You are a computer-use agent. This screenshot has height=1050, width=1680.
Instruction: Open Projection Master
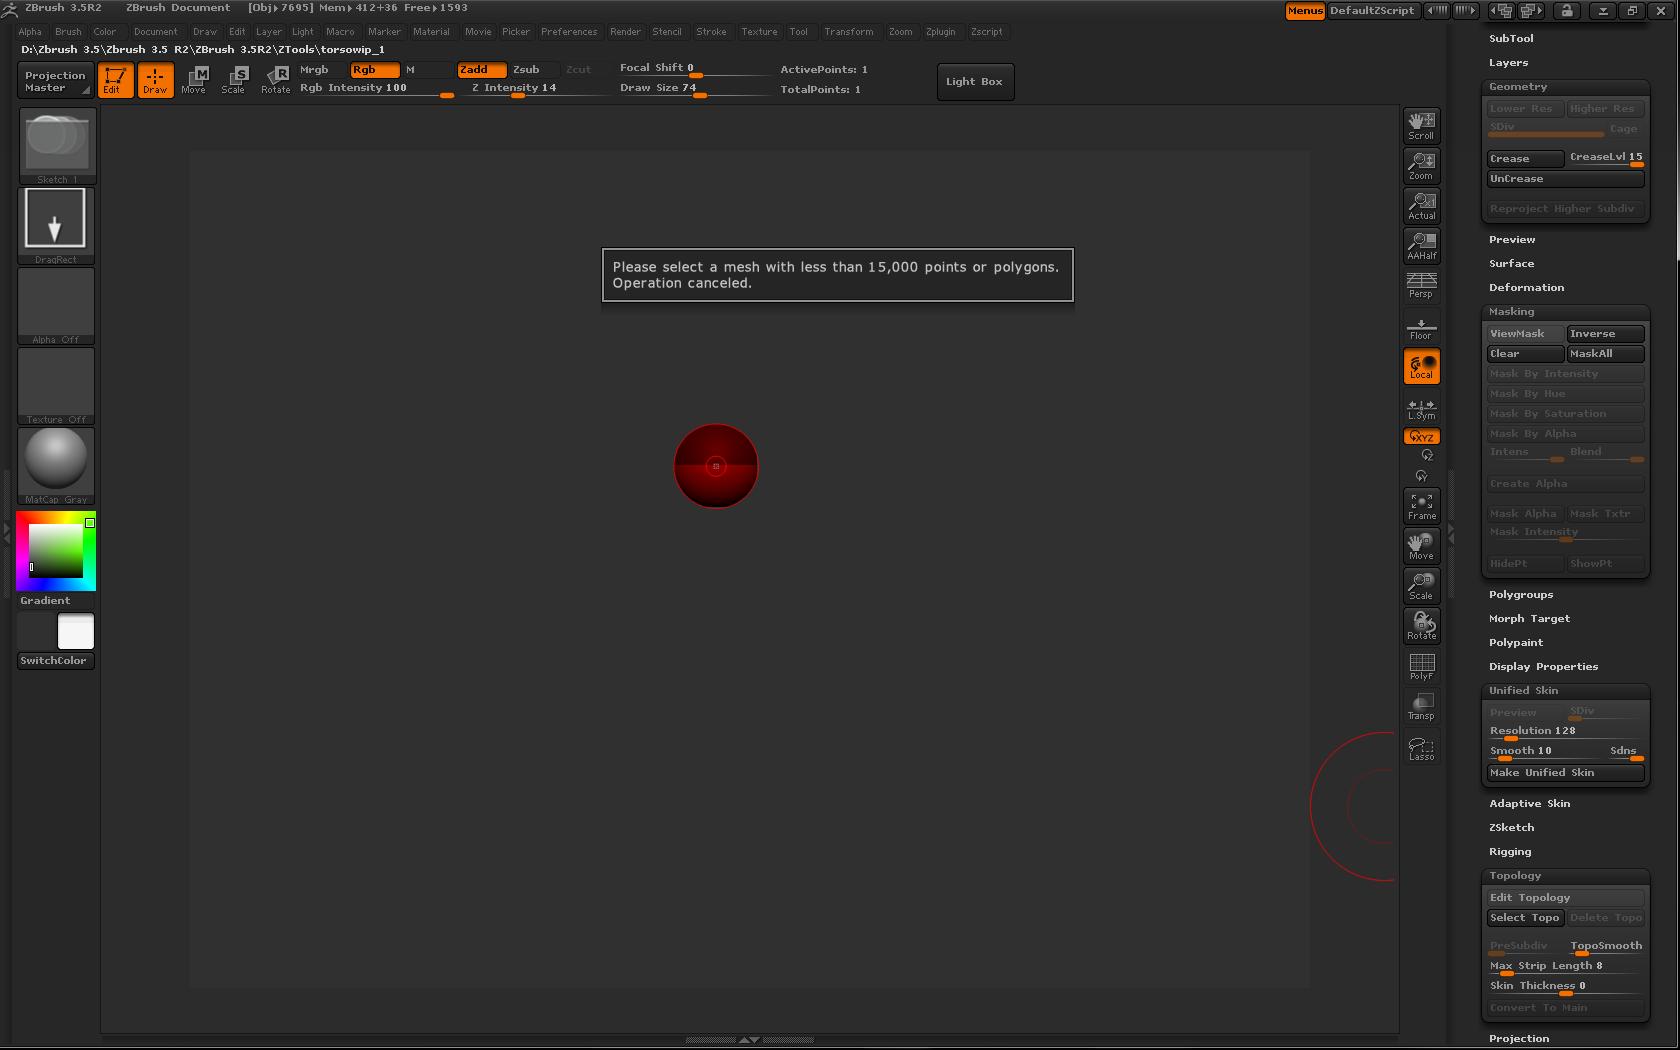tap(56, 81)
